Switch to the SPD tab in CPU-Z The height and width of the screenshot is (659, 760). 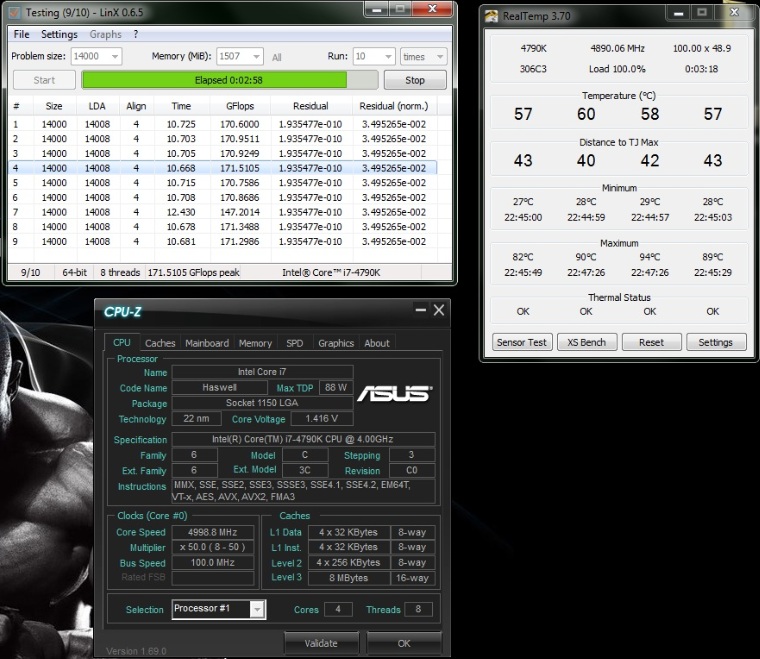[x=295, y=343]
